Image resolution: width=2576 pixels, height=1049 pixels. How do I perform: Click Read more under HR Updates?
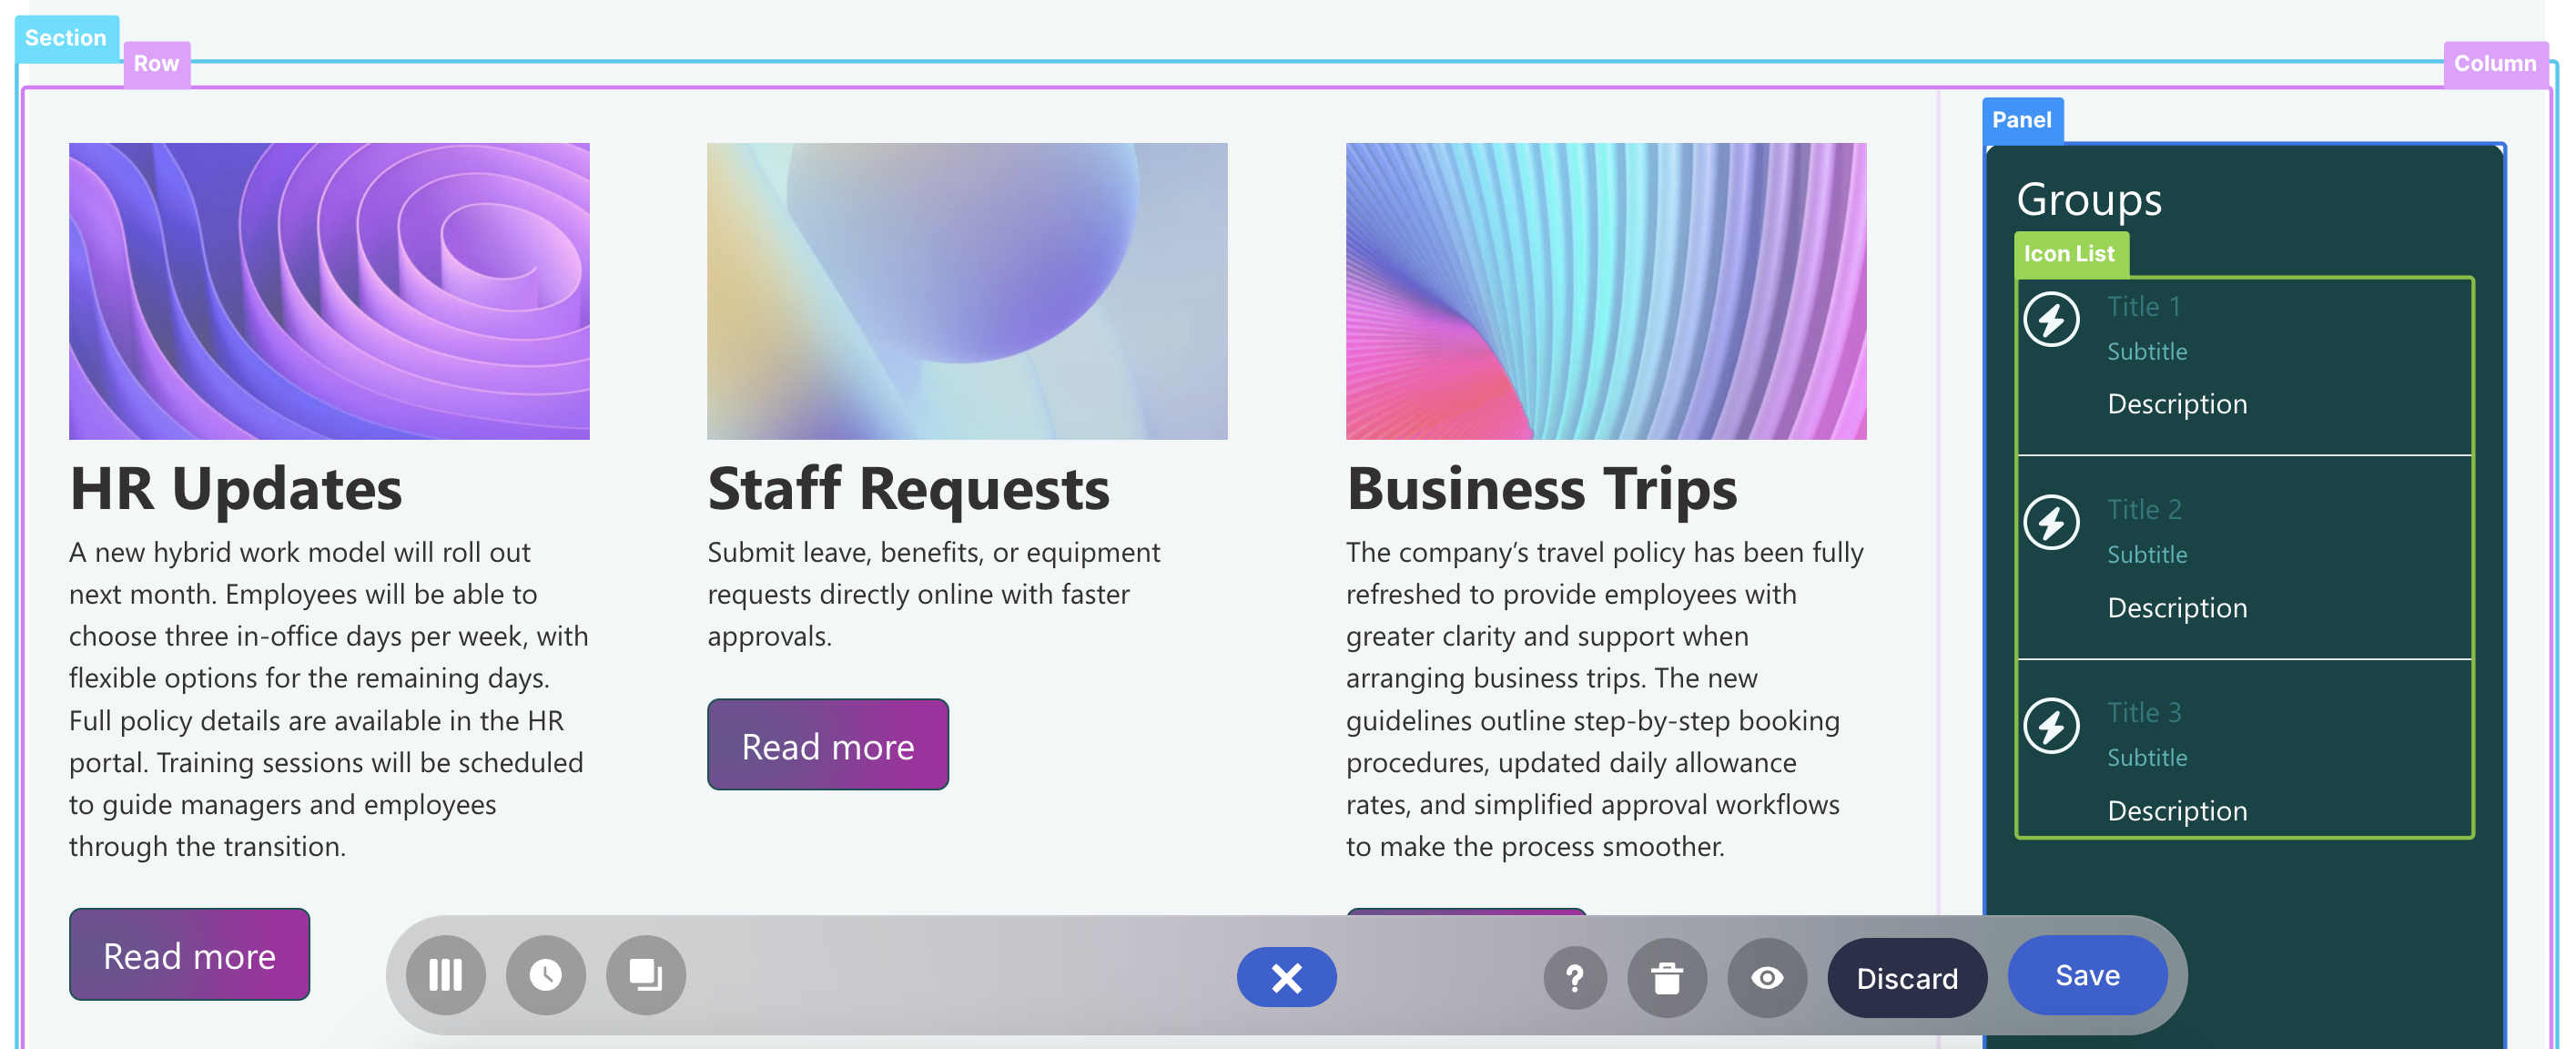pyautogui.click(x=189, y=955)
